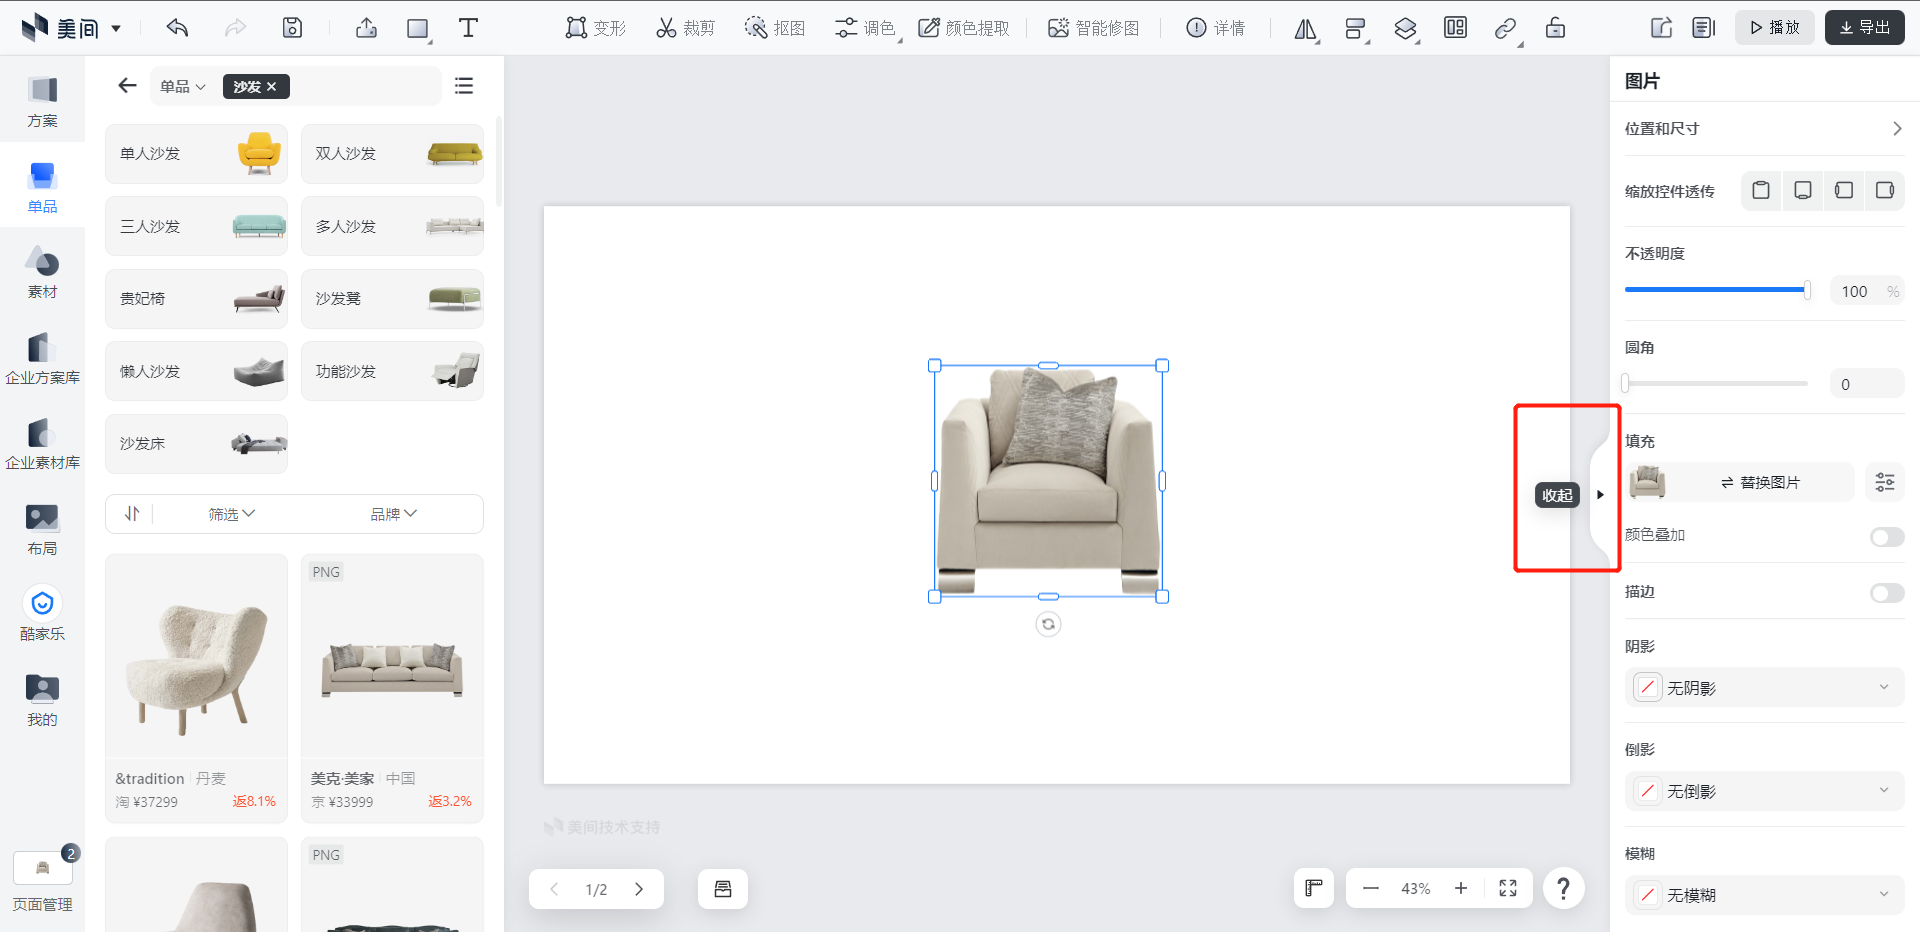The image size is (1920, 932).
Task: Enable the 颜色叠加 toggle
Action: [1886, 537]
